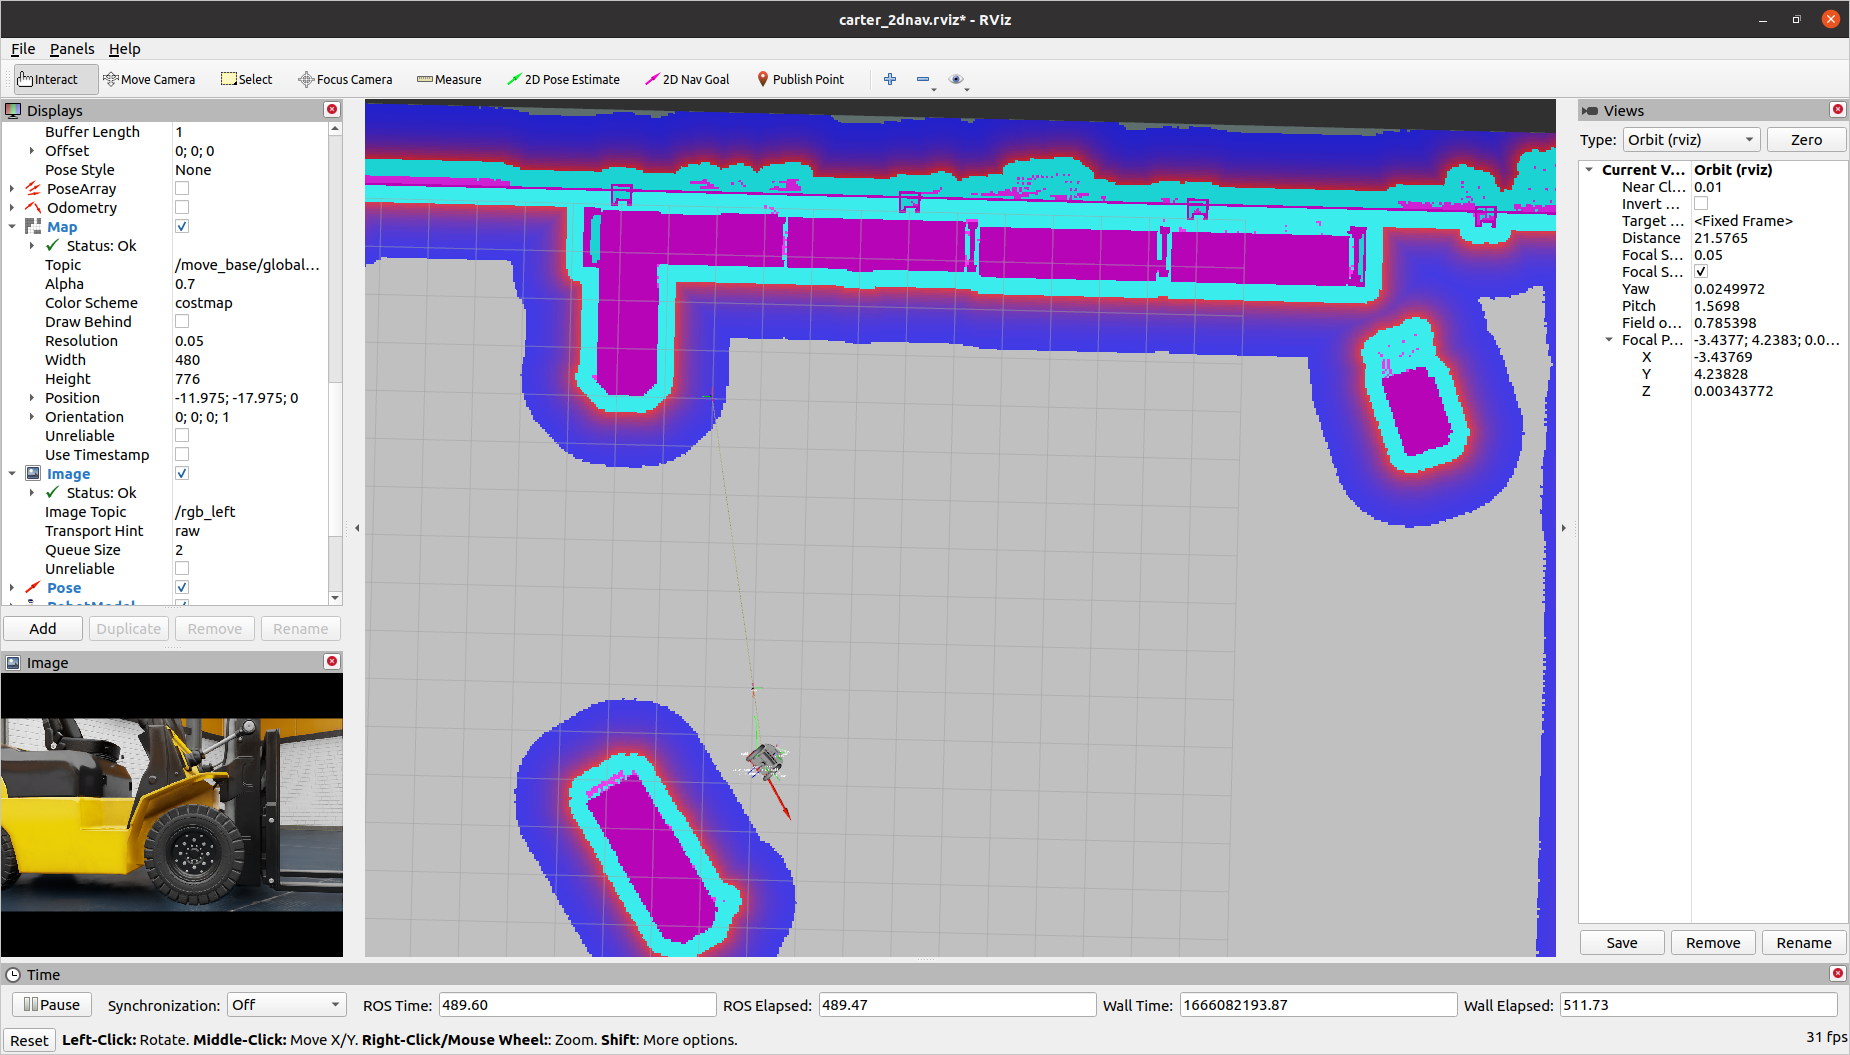The image size is (1850, 1055).
Task: Expand the PoseArray display tree
Action: click(12, 189)
